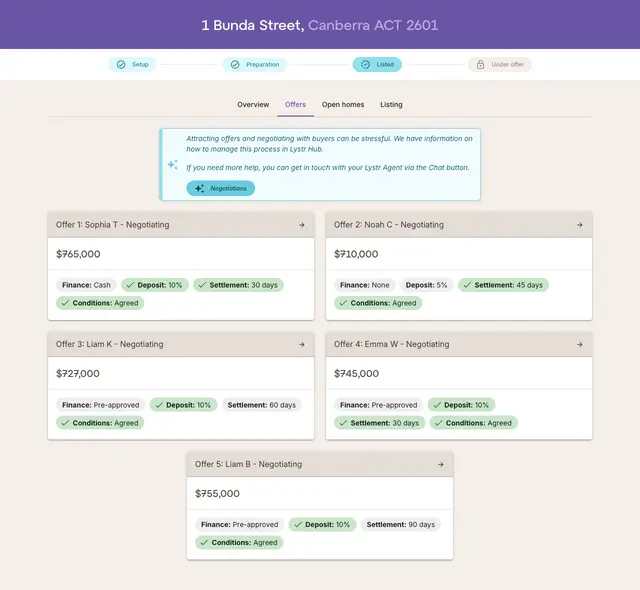640x590 pixels.
Task: Click Finance: Pre-approved in Liam K offer
Action: pyautogui.click(x=100, y=405)
